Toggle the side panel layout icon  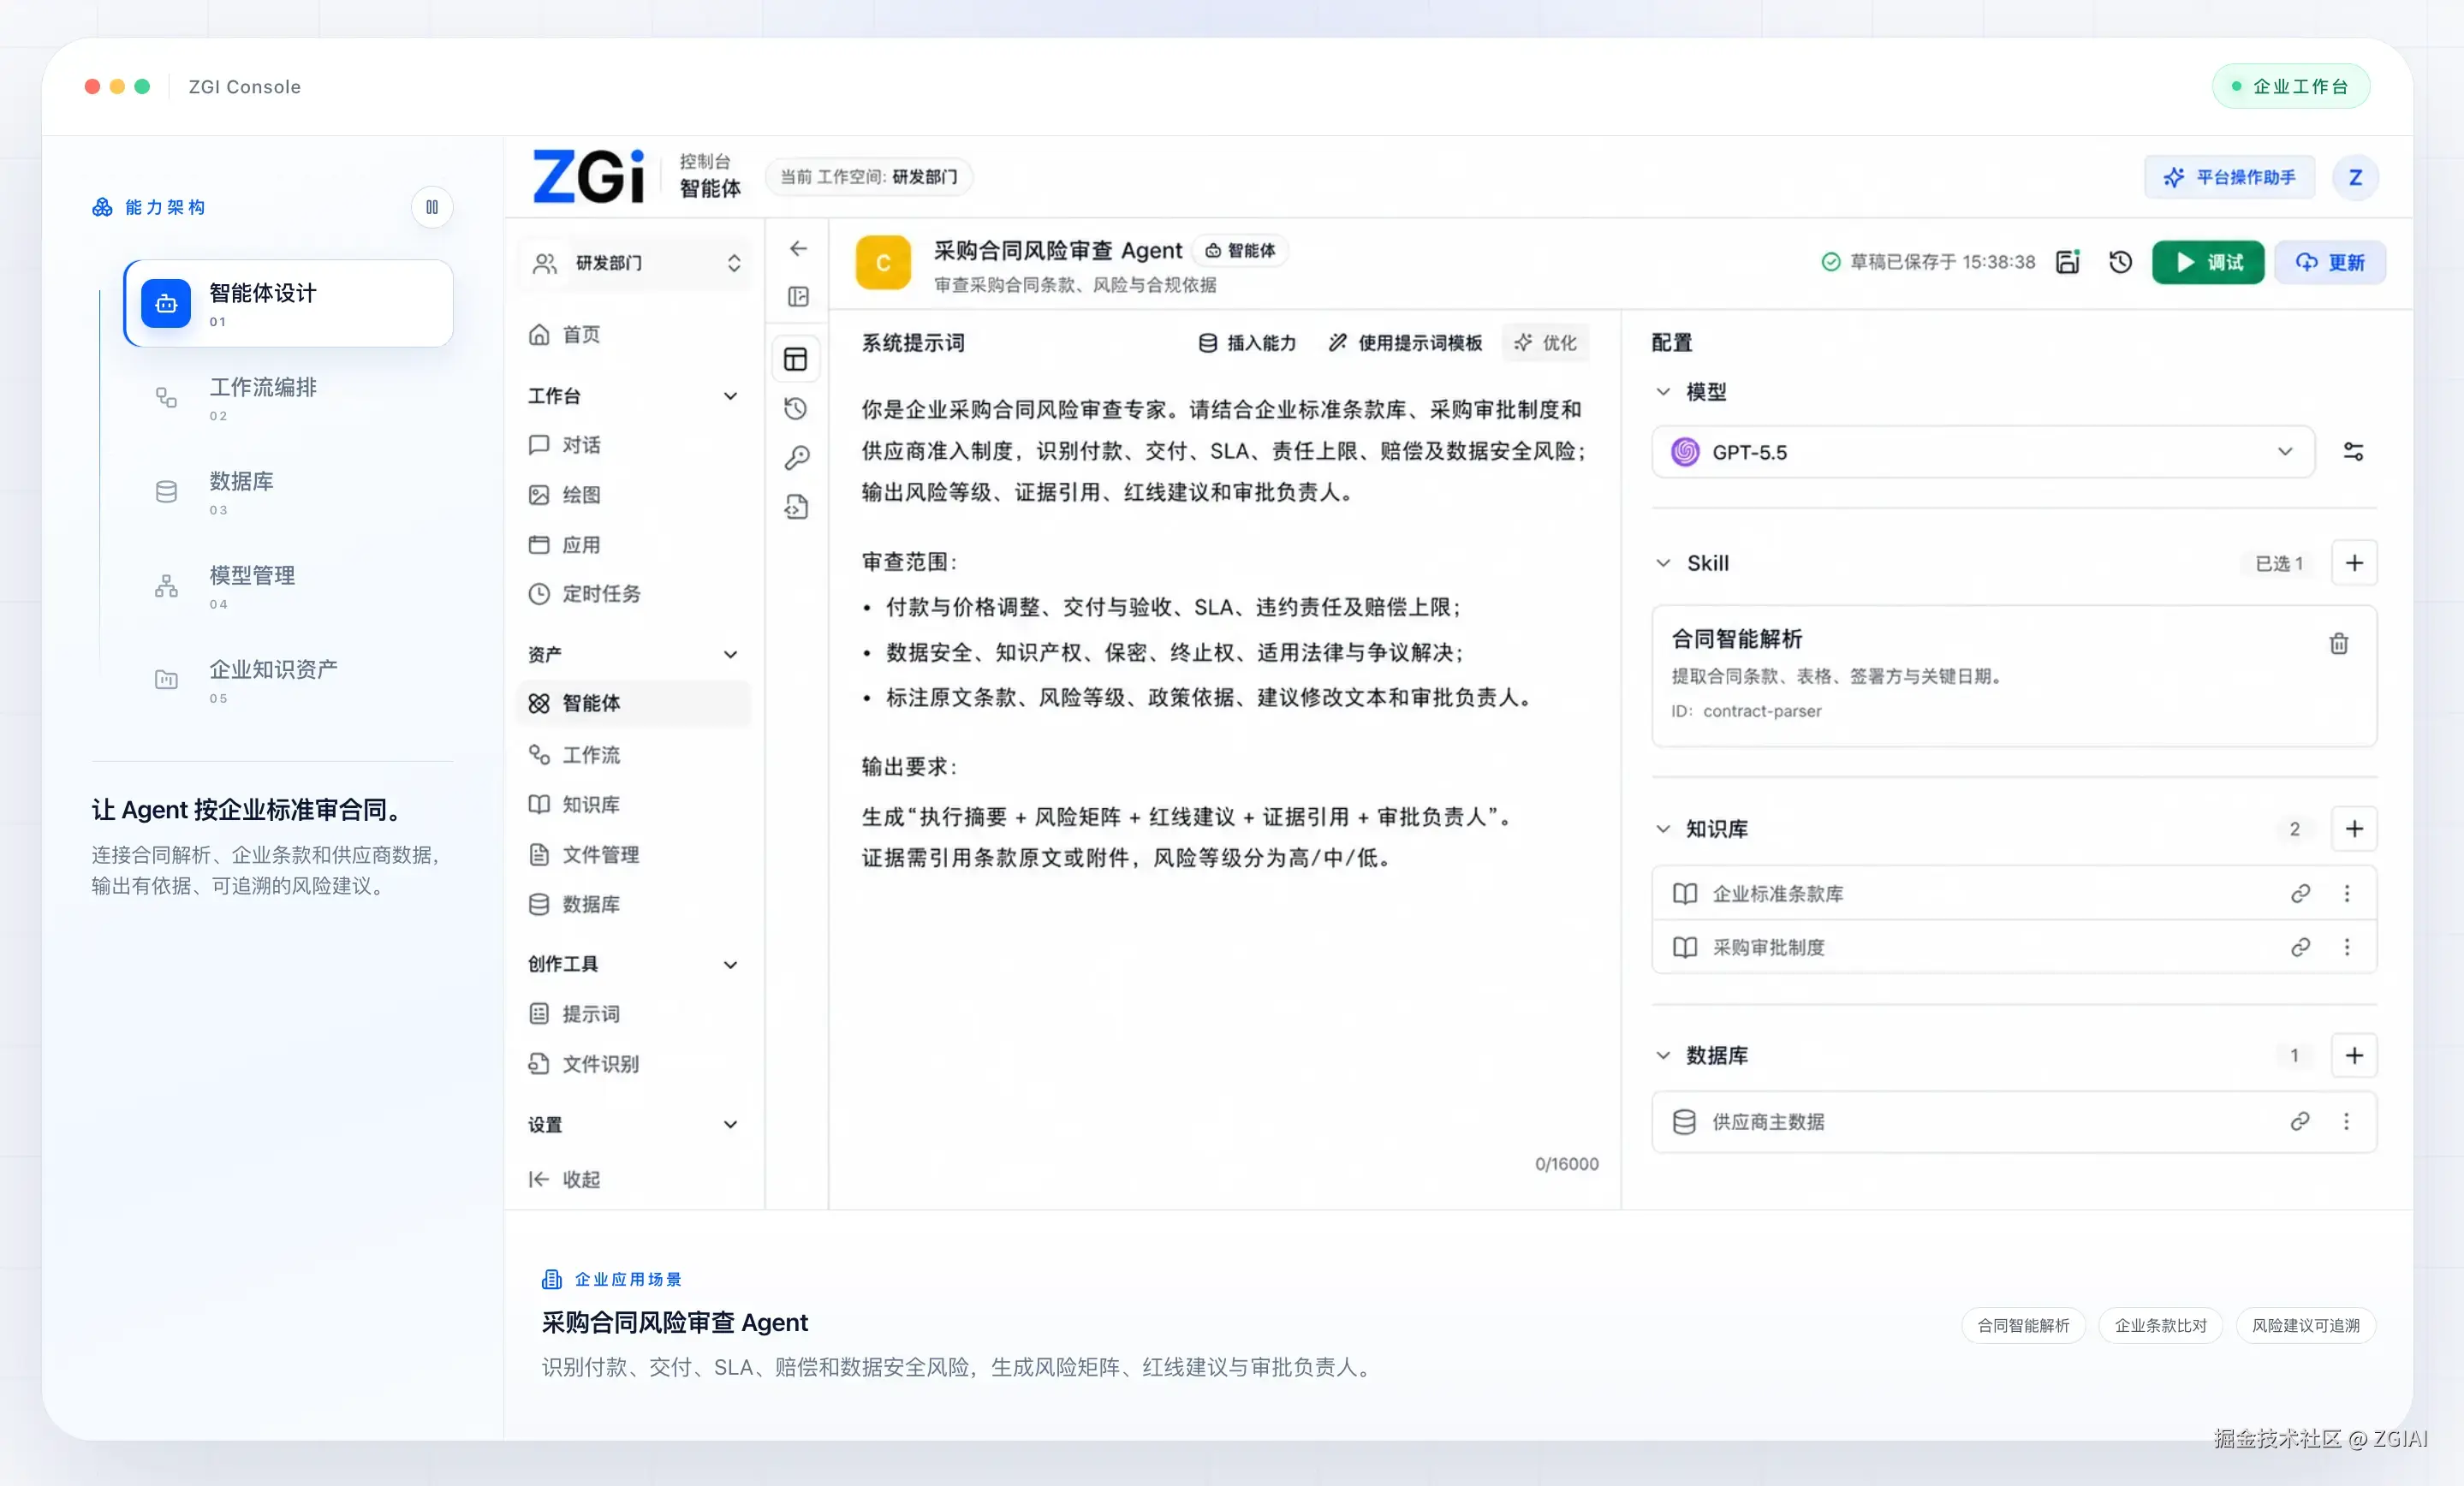click(798, 297)
